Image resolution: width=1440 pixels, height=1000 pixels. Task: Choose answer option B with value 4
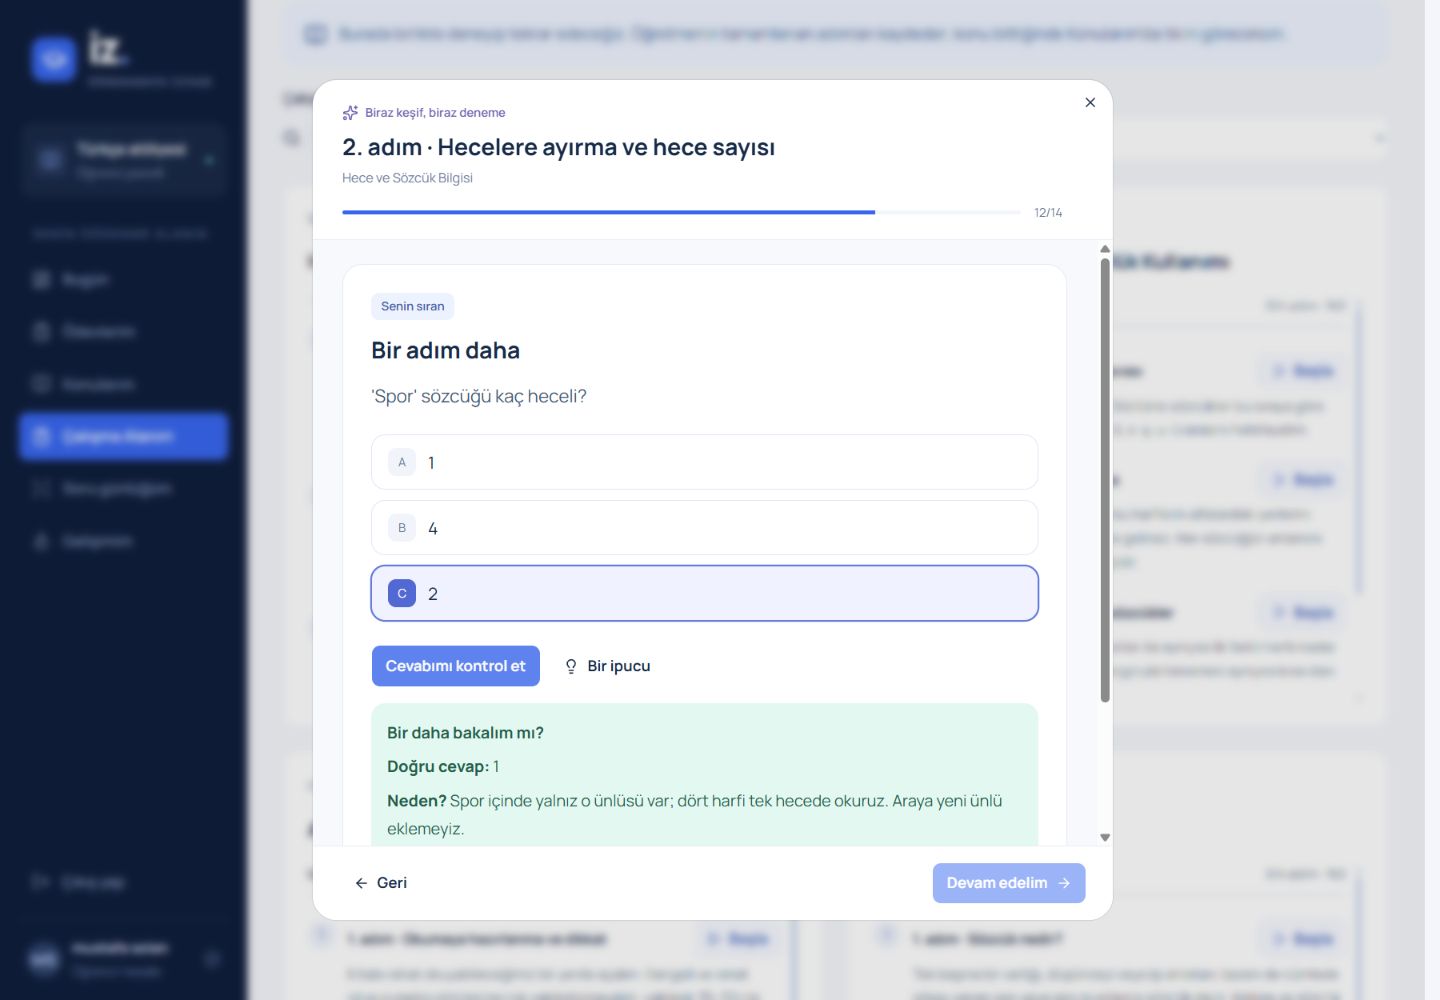(704, 528)
